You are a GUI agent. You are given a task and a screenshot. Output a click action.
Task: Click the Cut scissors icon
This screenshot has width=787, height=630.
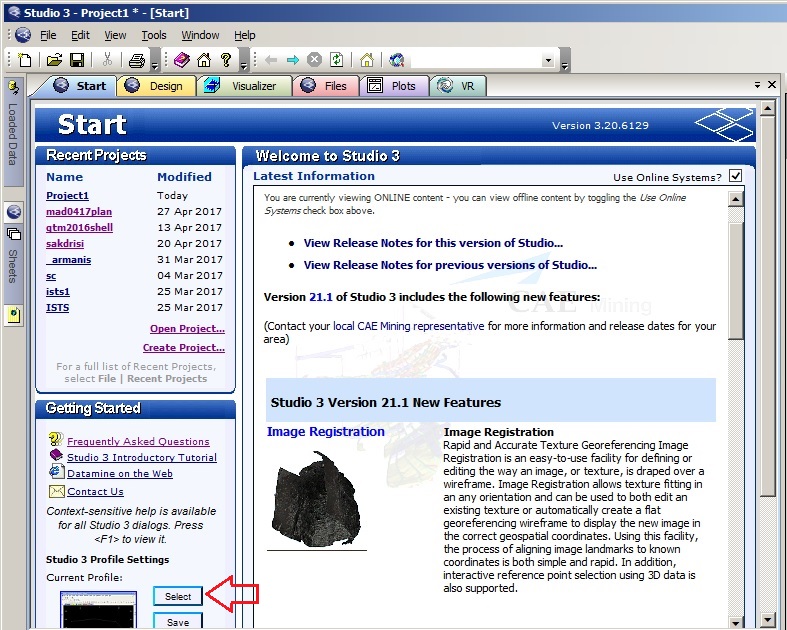pyautogui.click(x=107, y=60)
